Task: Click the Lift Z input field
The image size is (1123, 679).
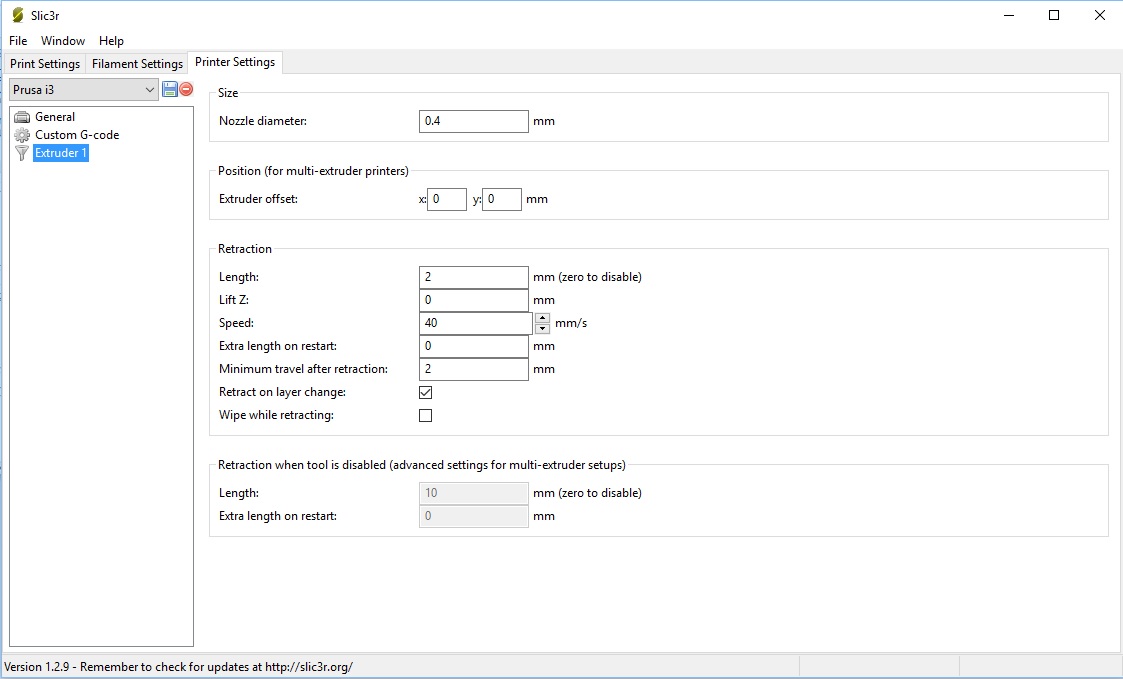Action: (473, 300)
